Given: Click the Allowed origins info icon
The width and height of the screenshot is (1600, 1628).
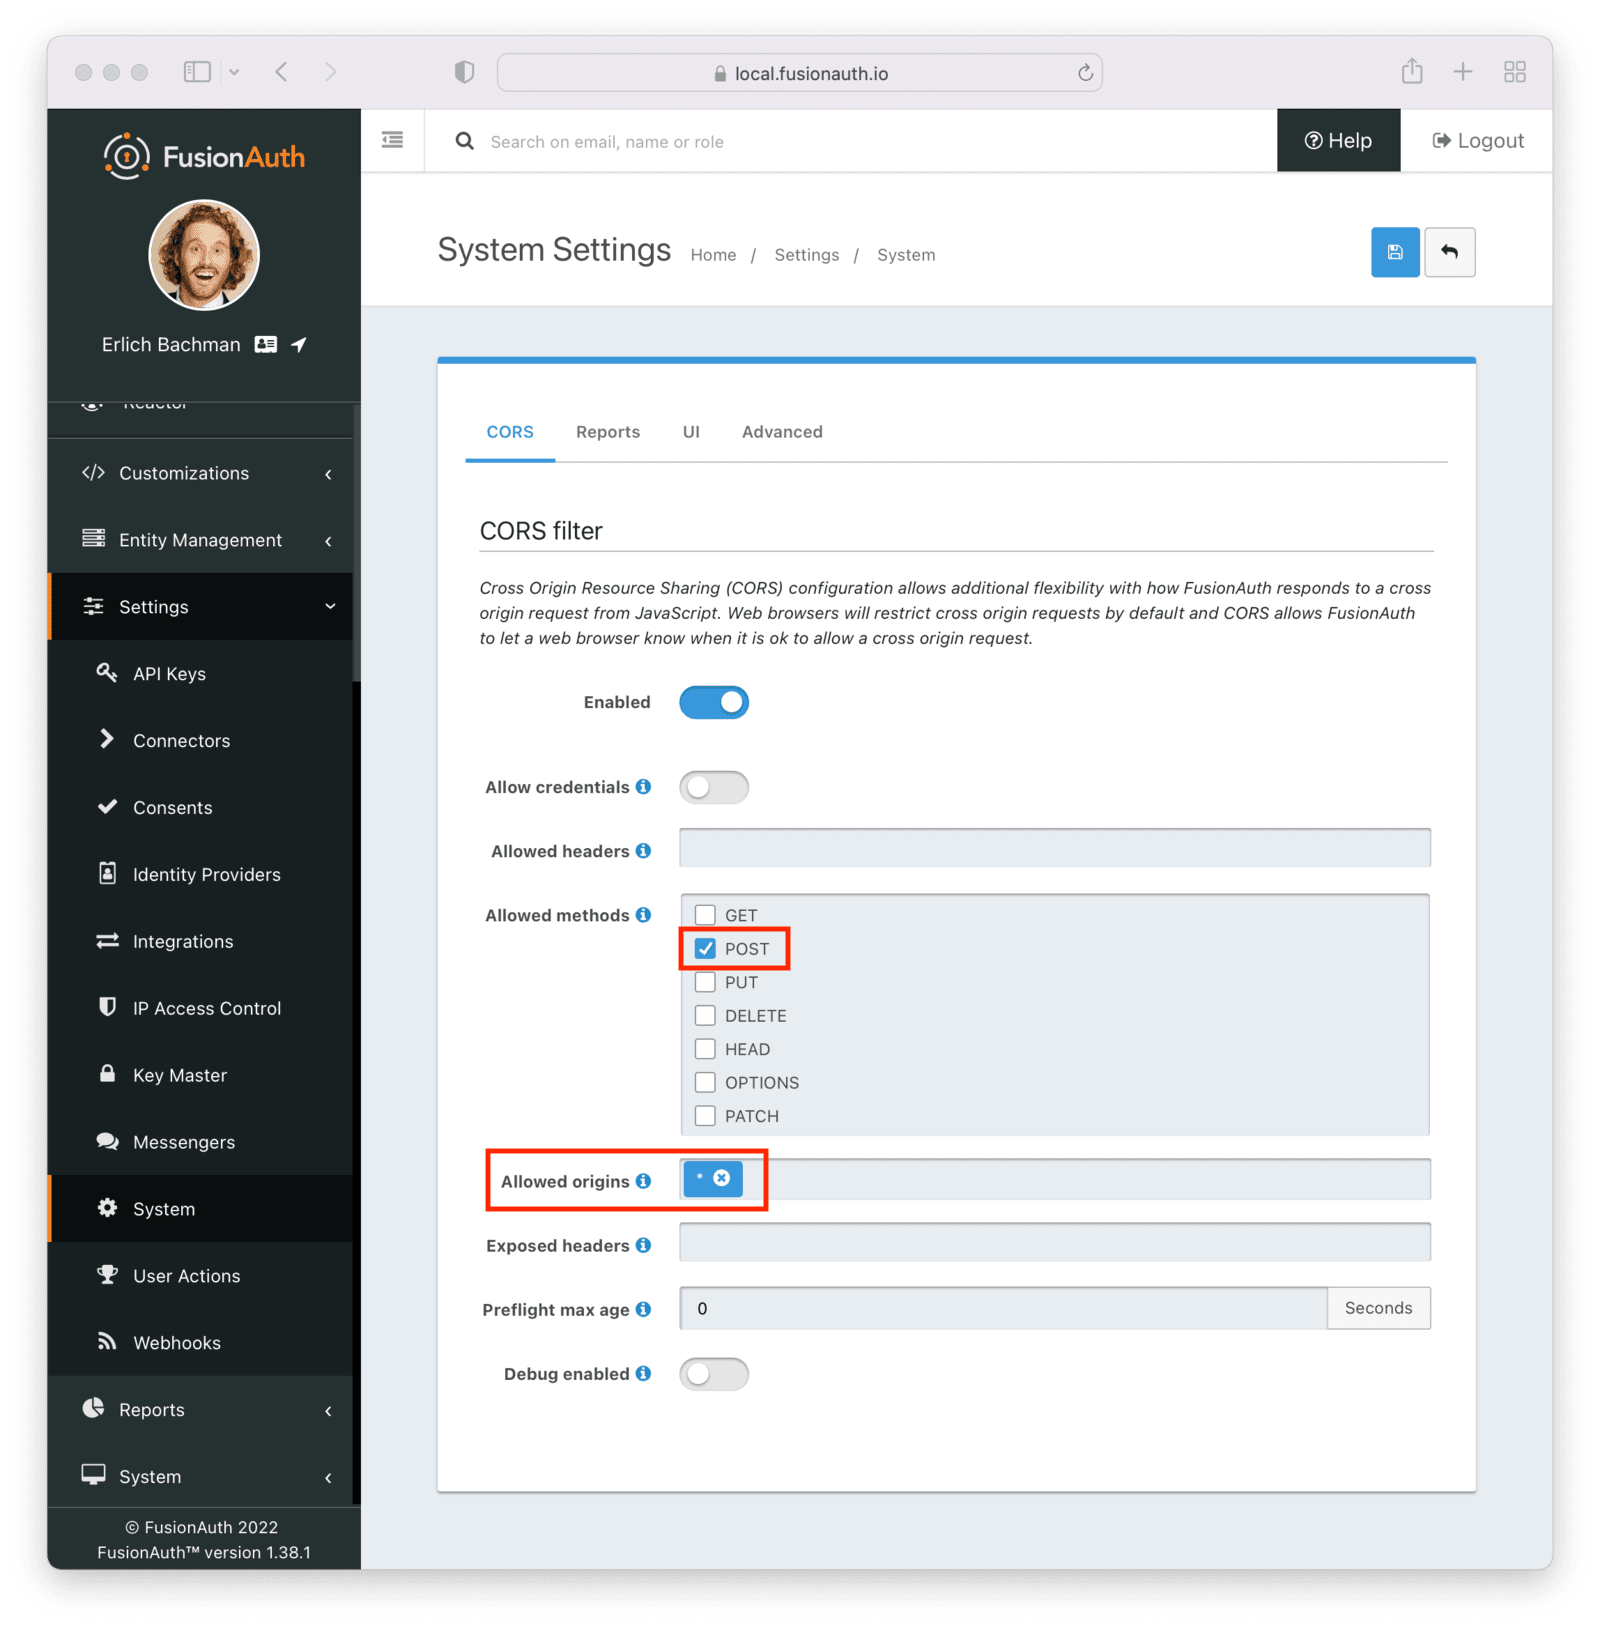Looking at the screenshot, I should 644,1181.
